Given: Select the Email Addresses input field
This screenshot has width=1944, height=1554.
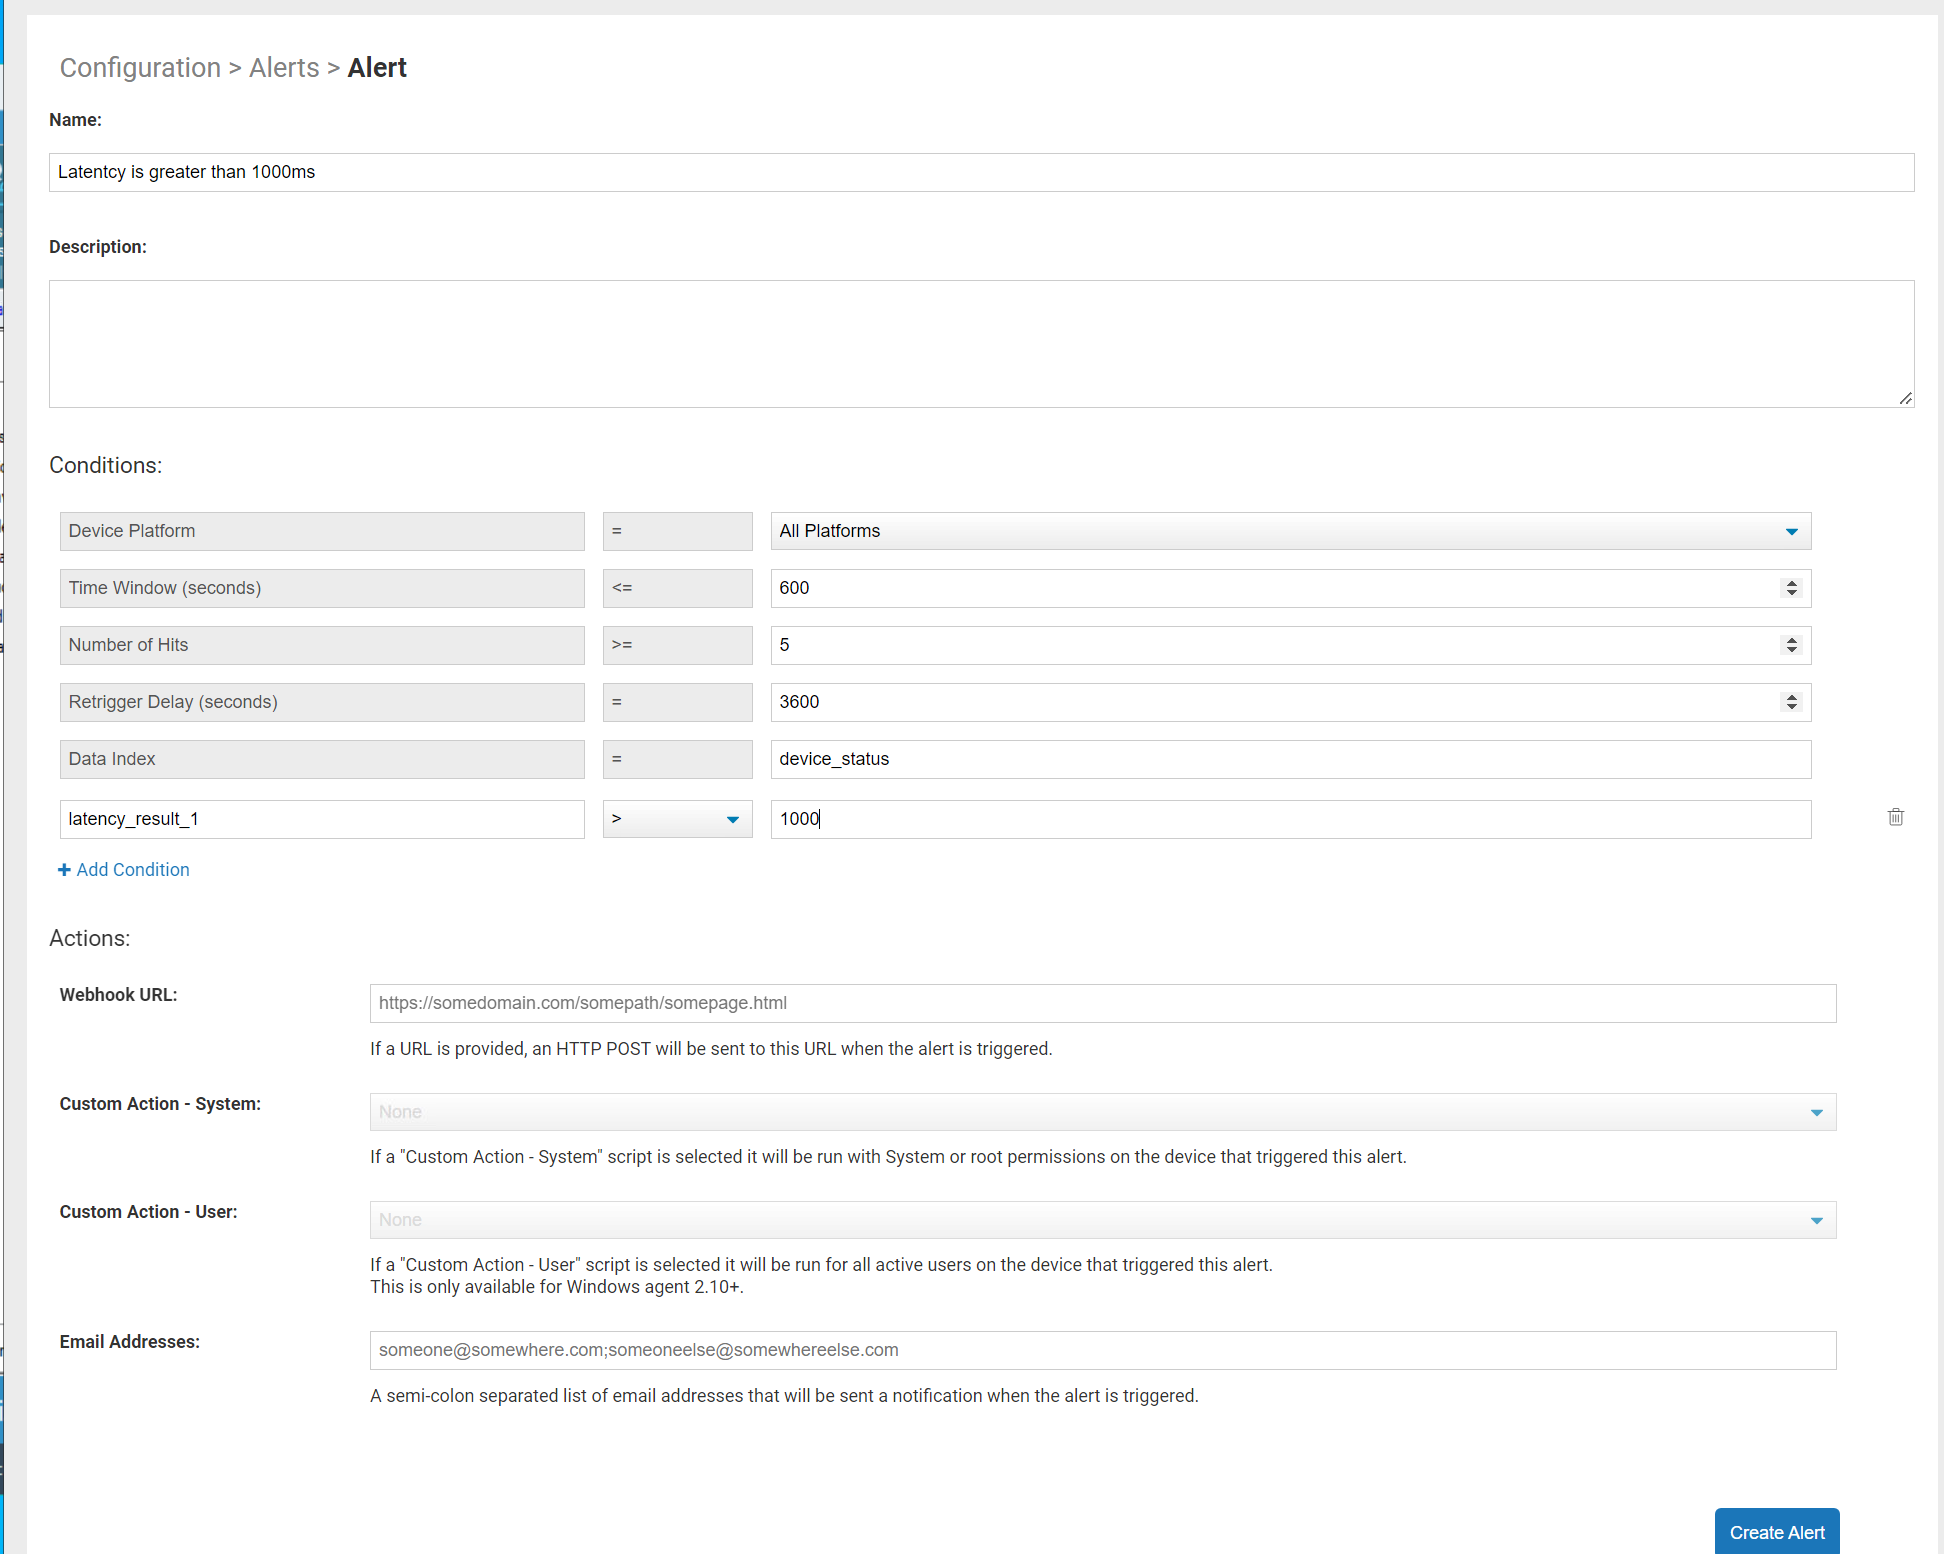Looking at the screenshot, I should pyautogui.click(x=1100, y=1349).
